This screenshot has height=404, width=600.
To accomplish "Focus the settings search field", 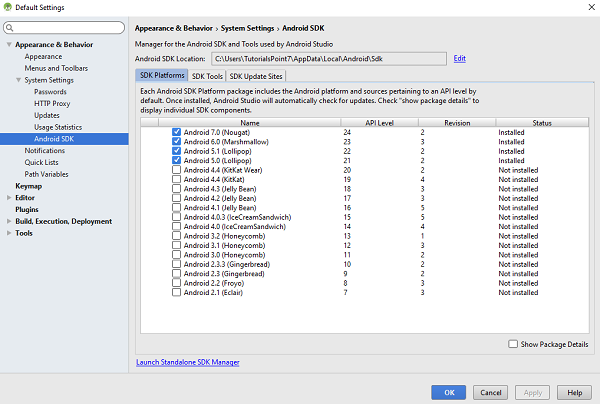I will coord(70,27).
